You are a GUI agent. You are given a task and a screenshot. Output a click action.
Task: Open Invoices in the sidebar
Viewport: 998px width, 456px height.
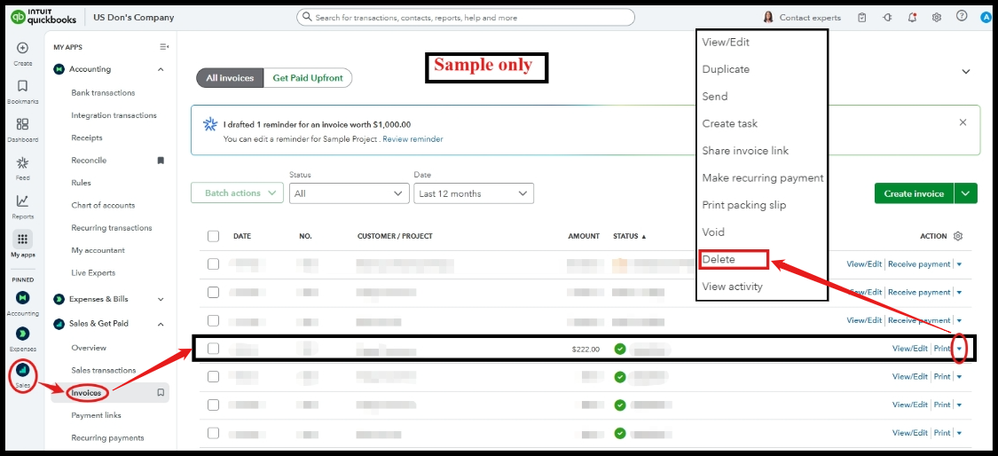[x=87, y=393]
